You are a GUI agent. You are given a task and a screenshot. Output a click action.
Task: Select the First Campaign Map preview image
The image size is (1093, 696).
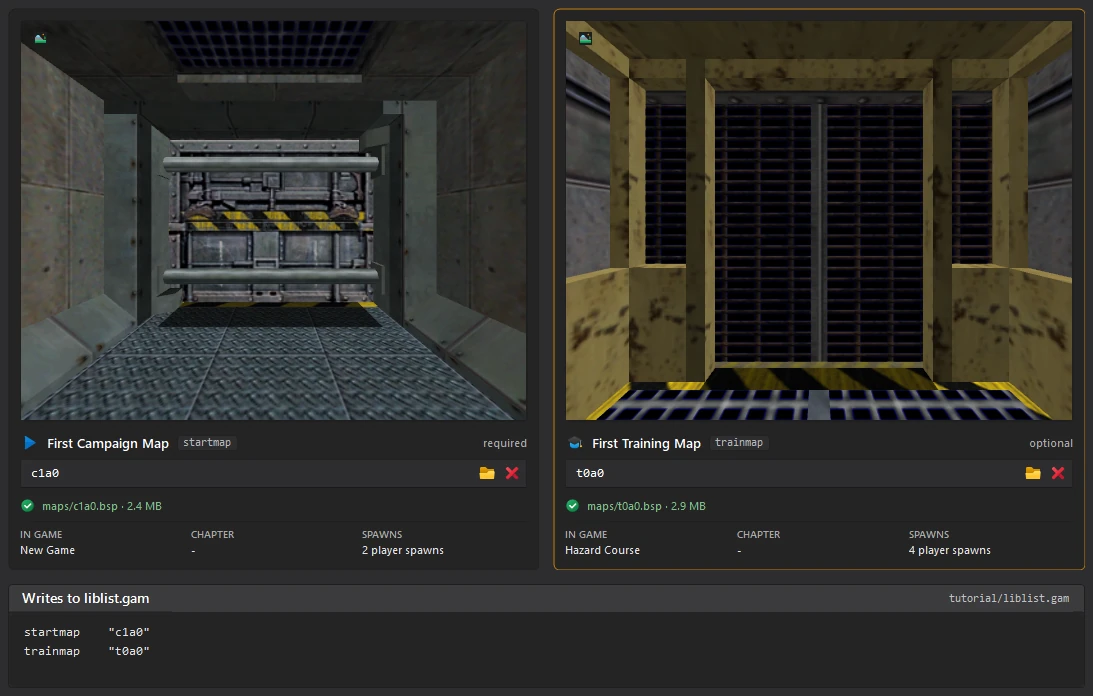pyautogui.click(x=273, y=220)
